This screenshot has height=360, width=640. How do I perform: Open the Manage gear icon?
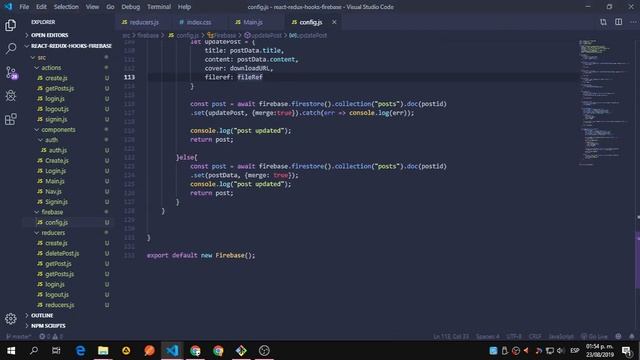coord(11,319)
